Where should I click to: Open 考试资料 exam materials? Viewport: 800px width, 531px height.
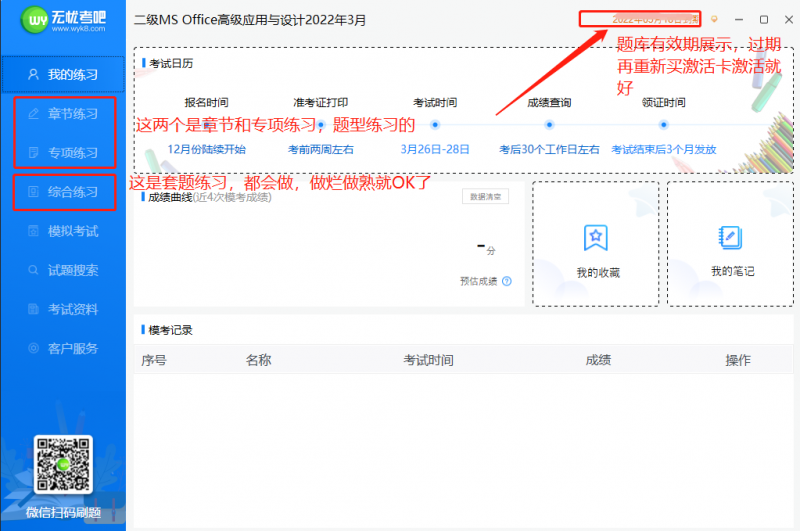tap(63, 309)
